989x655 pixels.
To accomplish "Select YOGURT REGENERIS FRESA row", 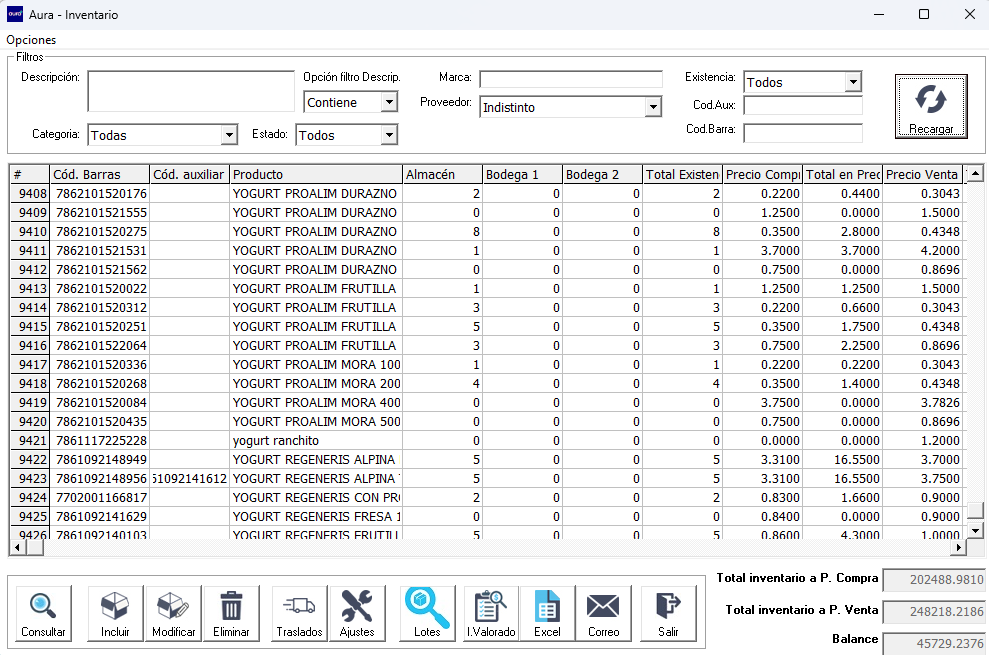I will point(486,517).
